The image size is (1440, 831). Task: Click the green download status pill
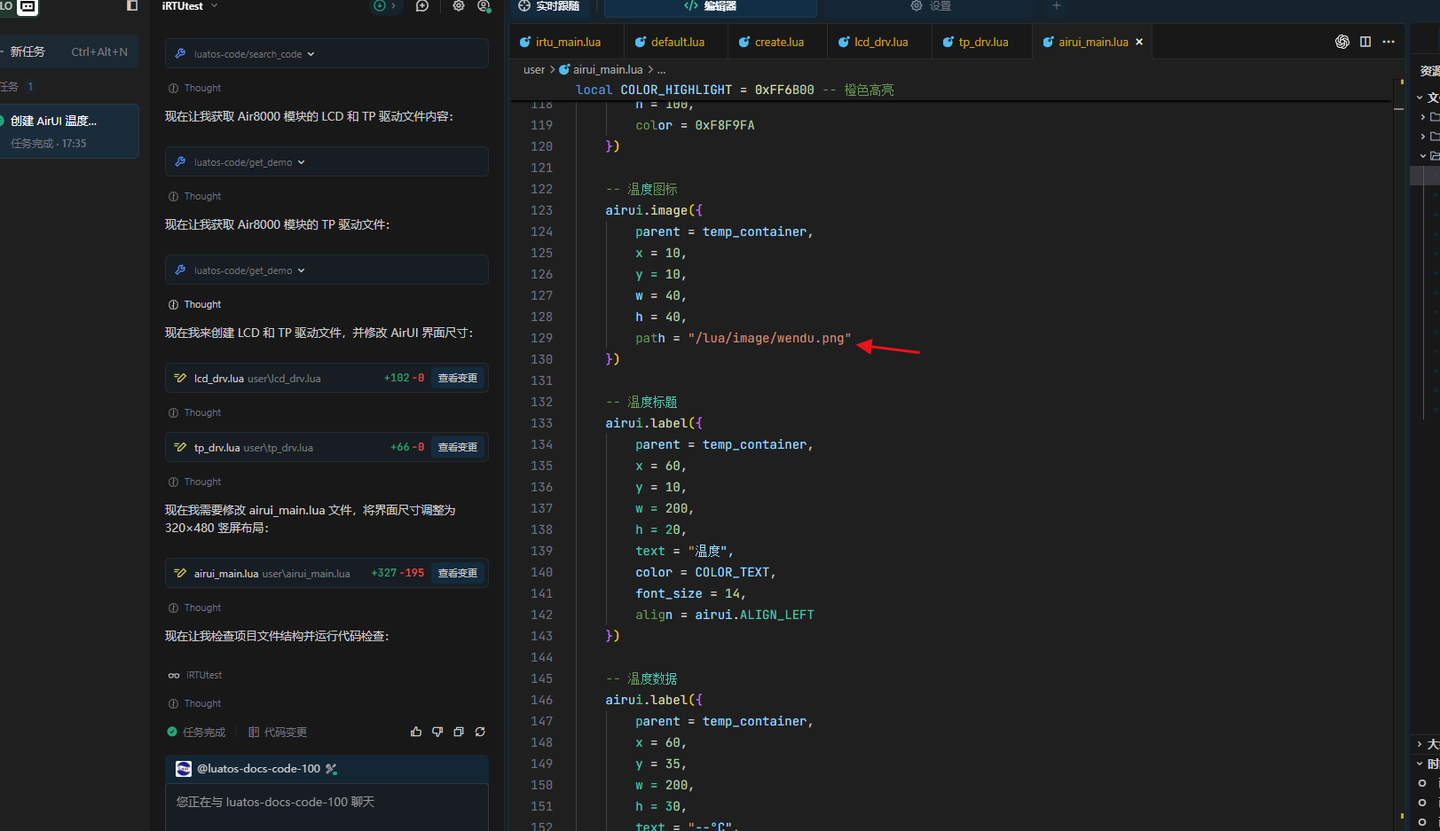coord(384,6)
